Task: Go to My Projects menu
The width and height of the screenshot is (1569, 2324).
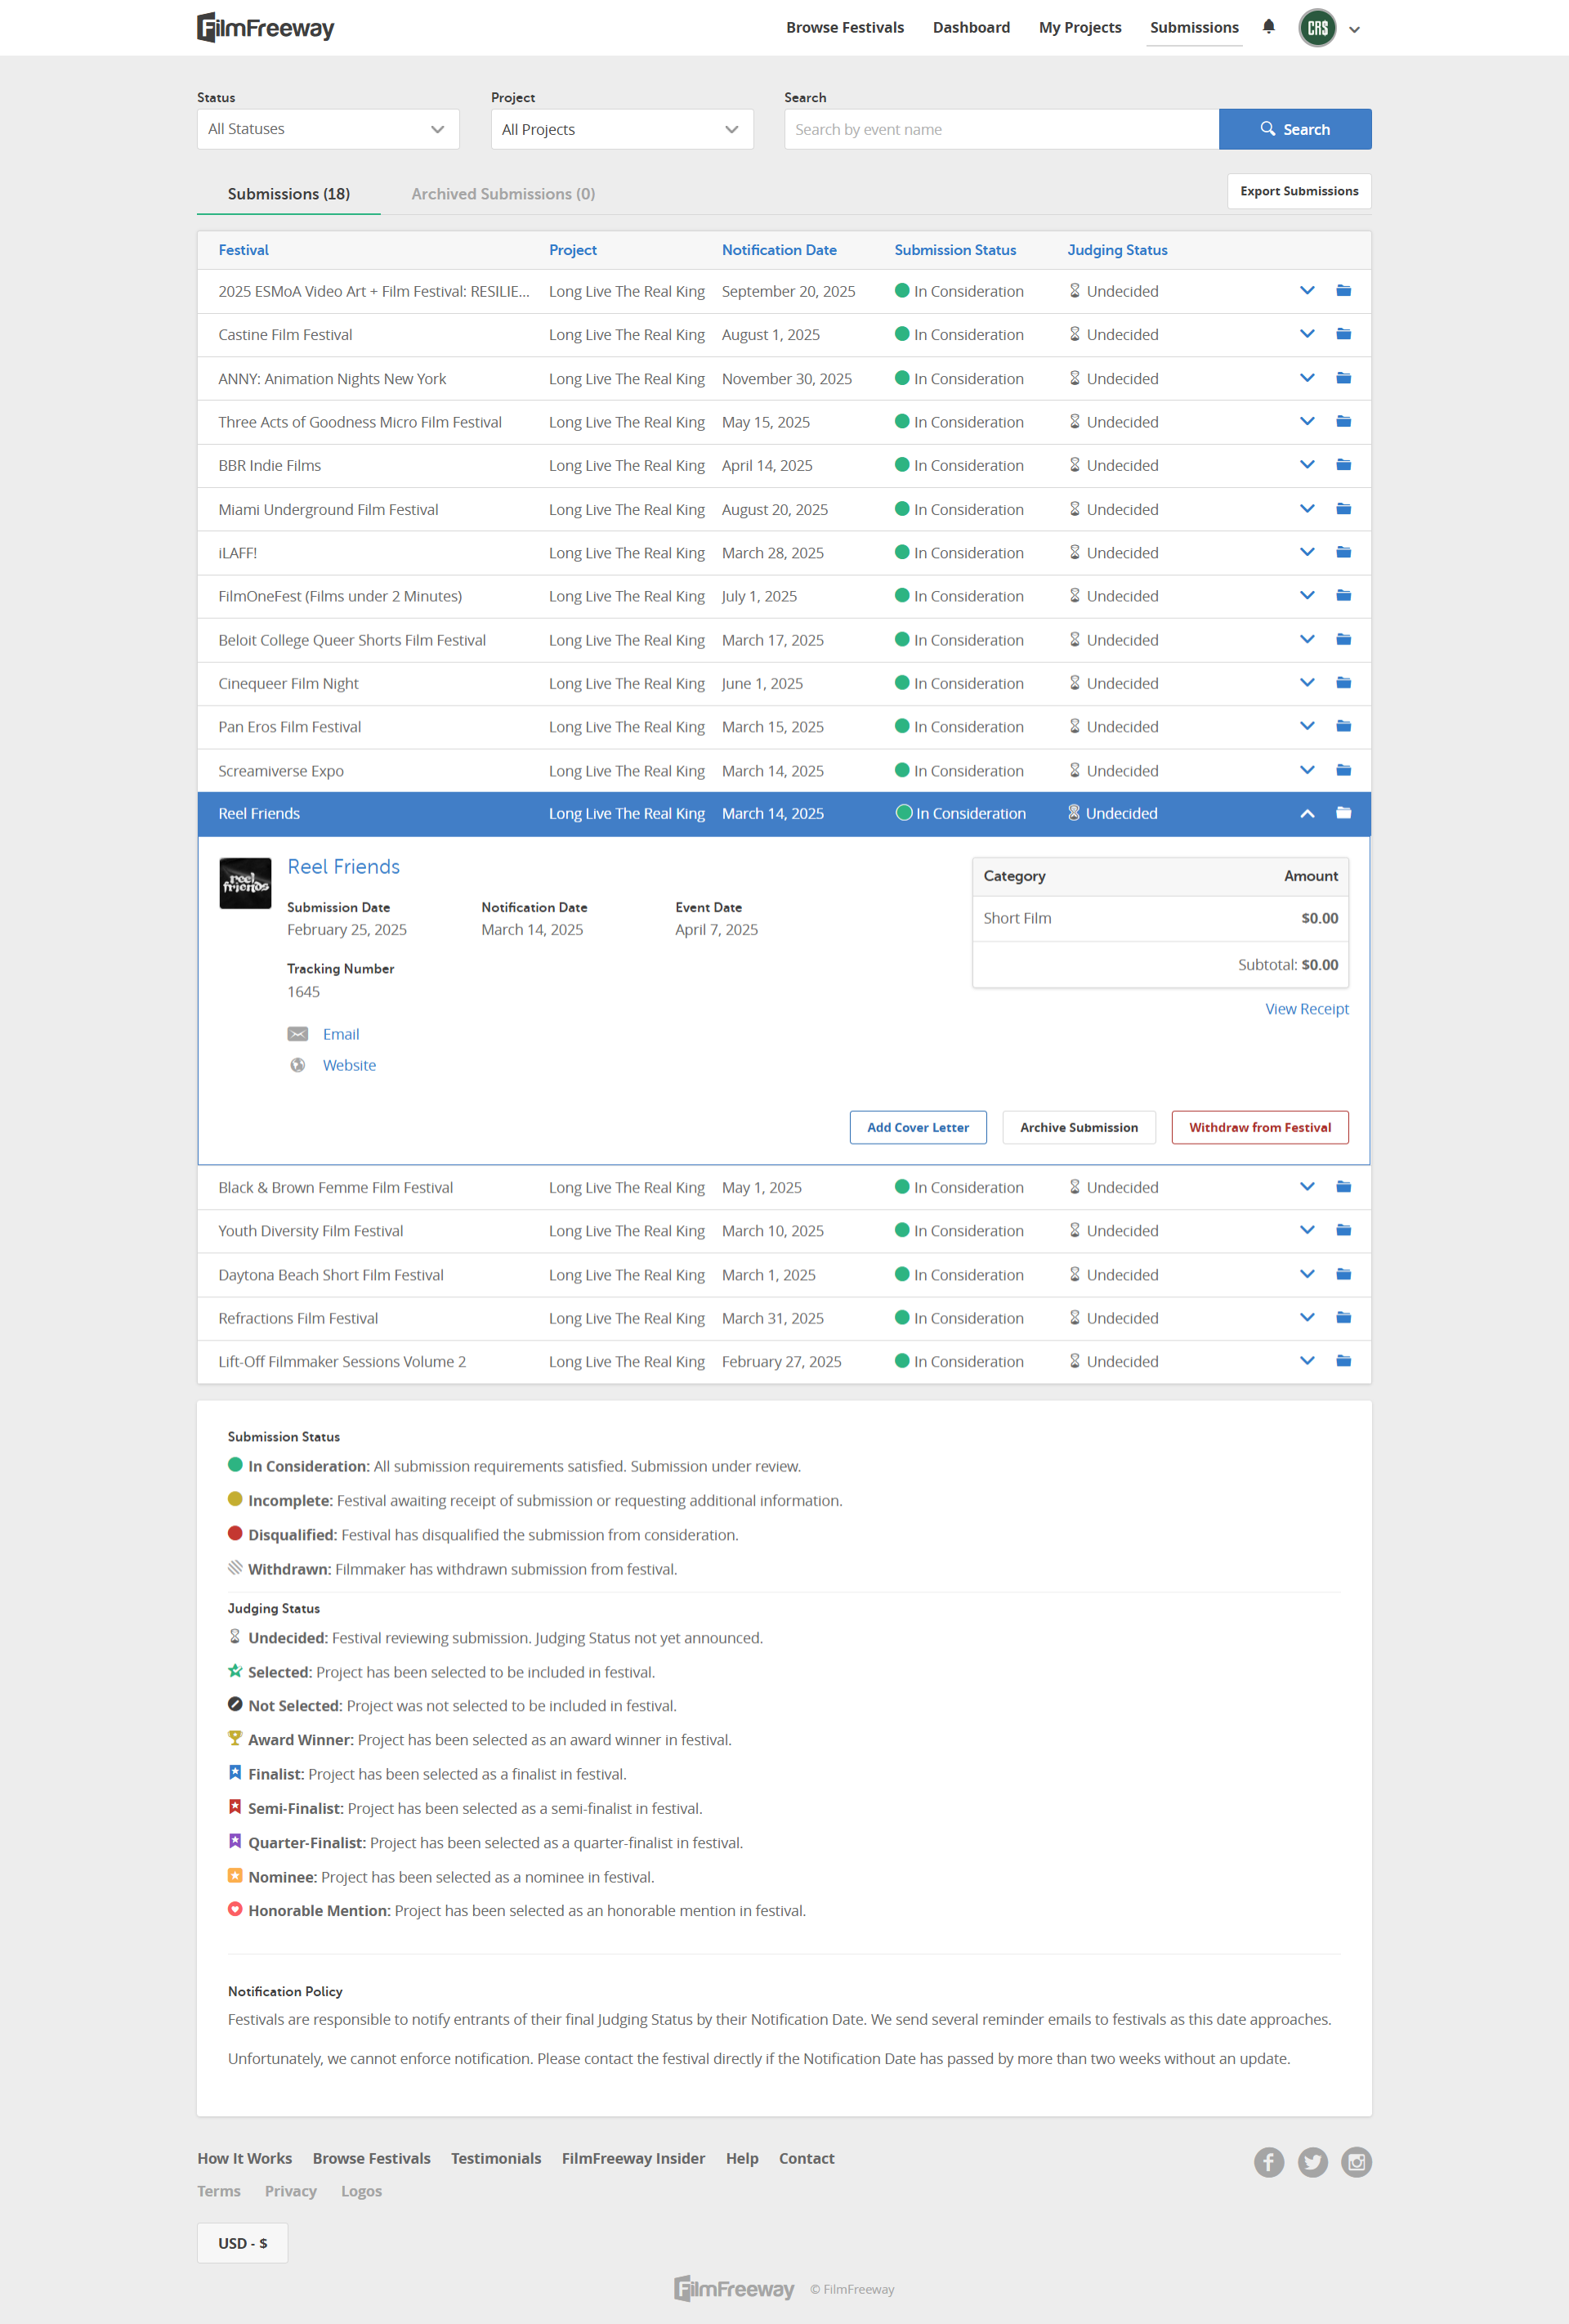Action: pos(1079,28)
